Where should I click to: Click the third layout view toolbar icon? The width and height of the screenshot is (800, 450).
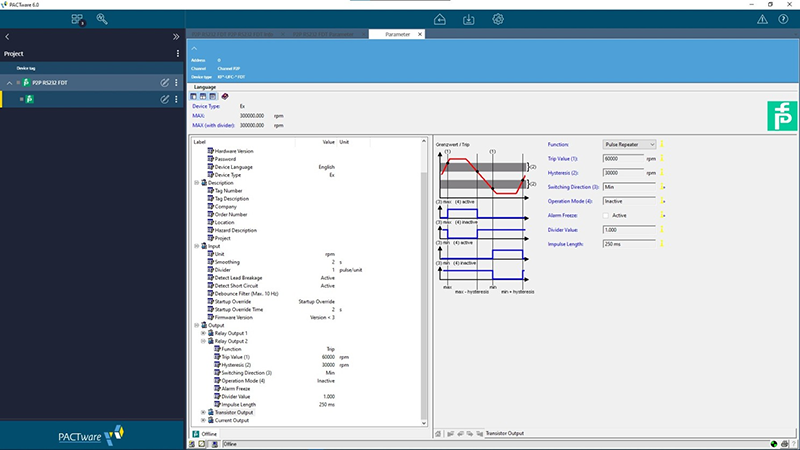pyautogui.click(x=213, y=96)
